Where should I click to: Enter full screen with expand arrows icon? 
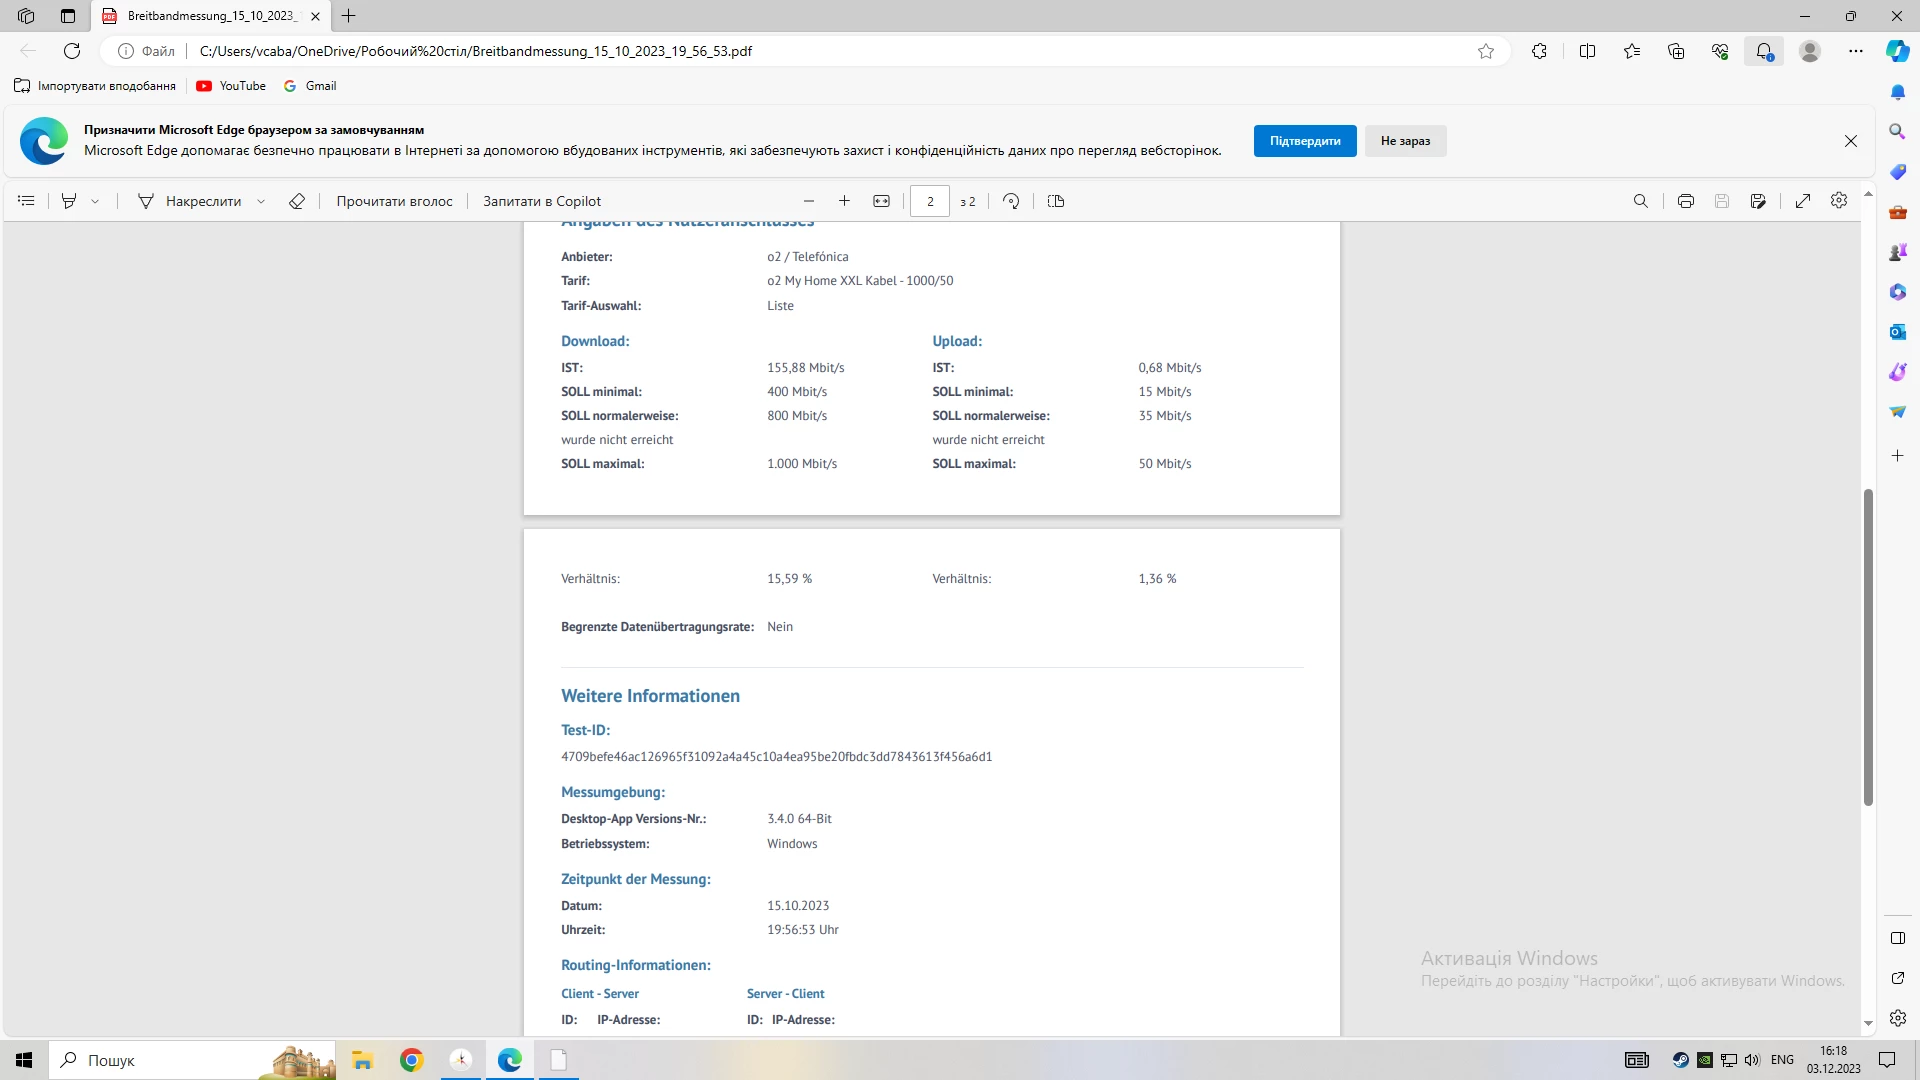(1802, 201)
